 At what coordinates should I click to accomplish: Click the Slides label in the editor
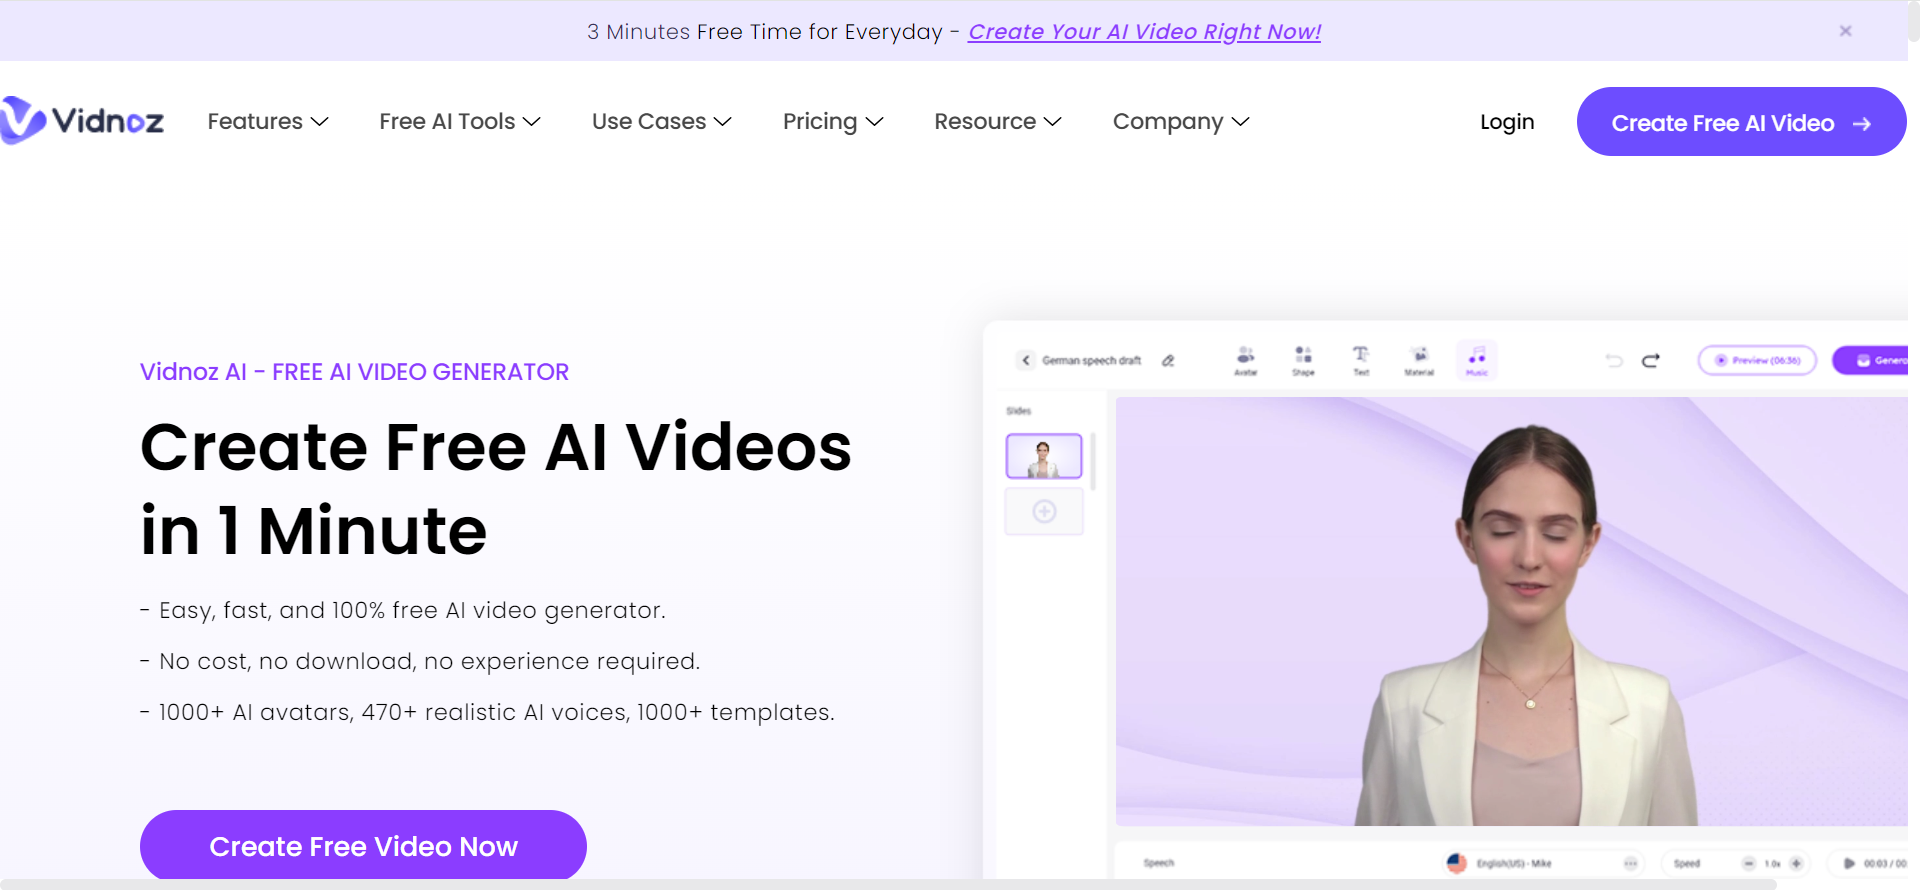pos(1018,411)
